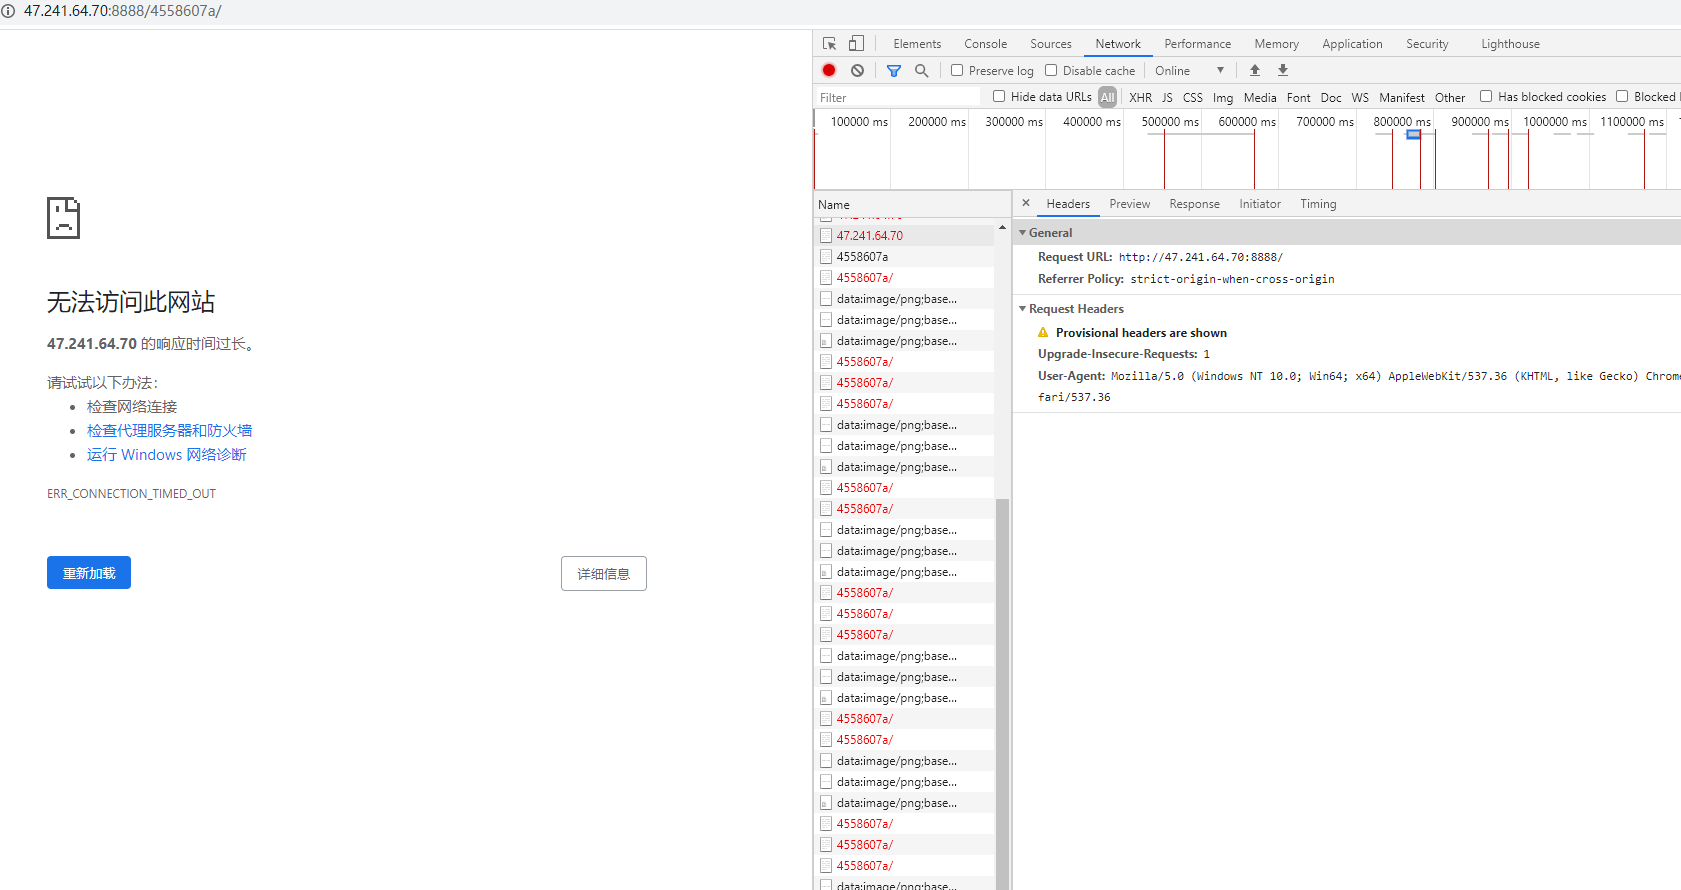Stop recording network log with red button
The width and height of the screenshot is (1681, 890).
(x=829, y=71)
